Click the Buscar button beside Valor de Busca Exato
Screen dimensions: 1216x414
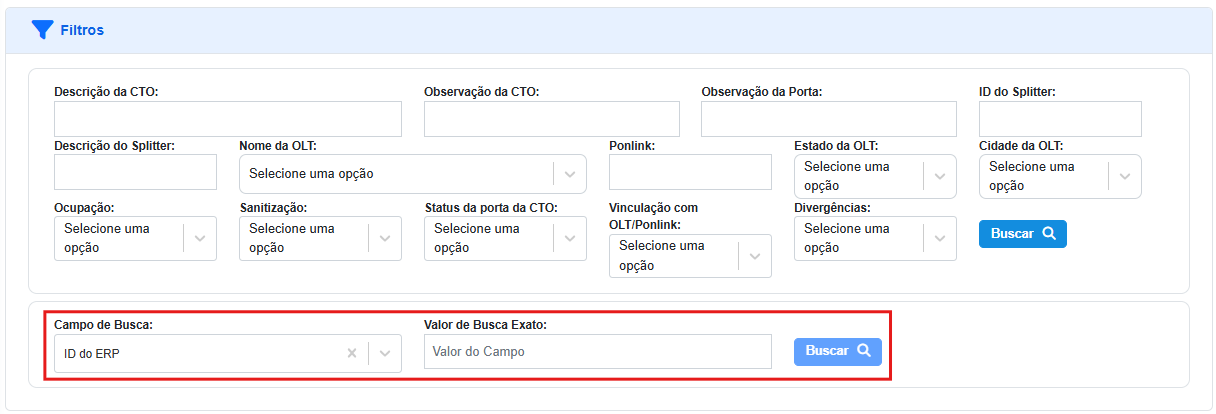[837, 352]
